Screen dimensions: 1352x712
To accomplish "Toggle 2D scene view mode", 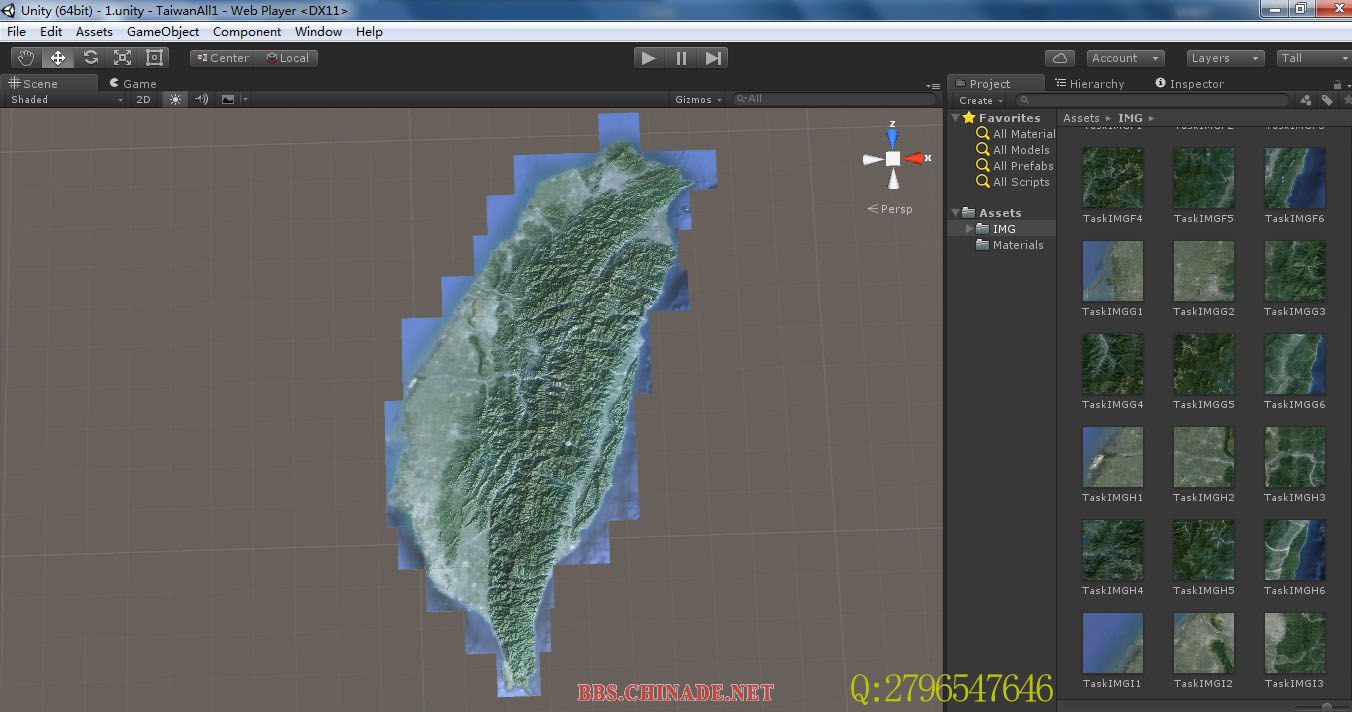I will click(x=143, y=99).
